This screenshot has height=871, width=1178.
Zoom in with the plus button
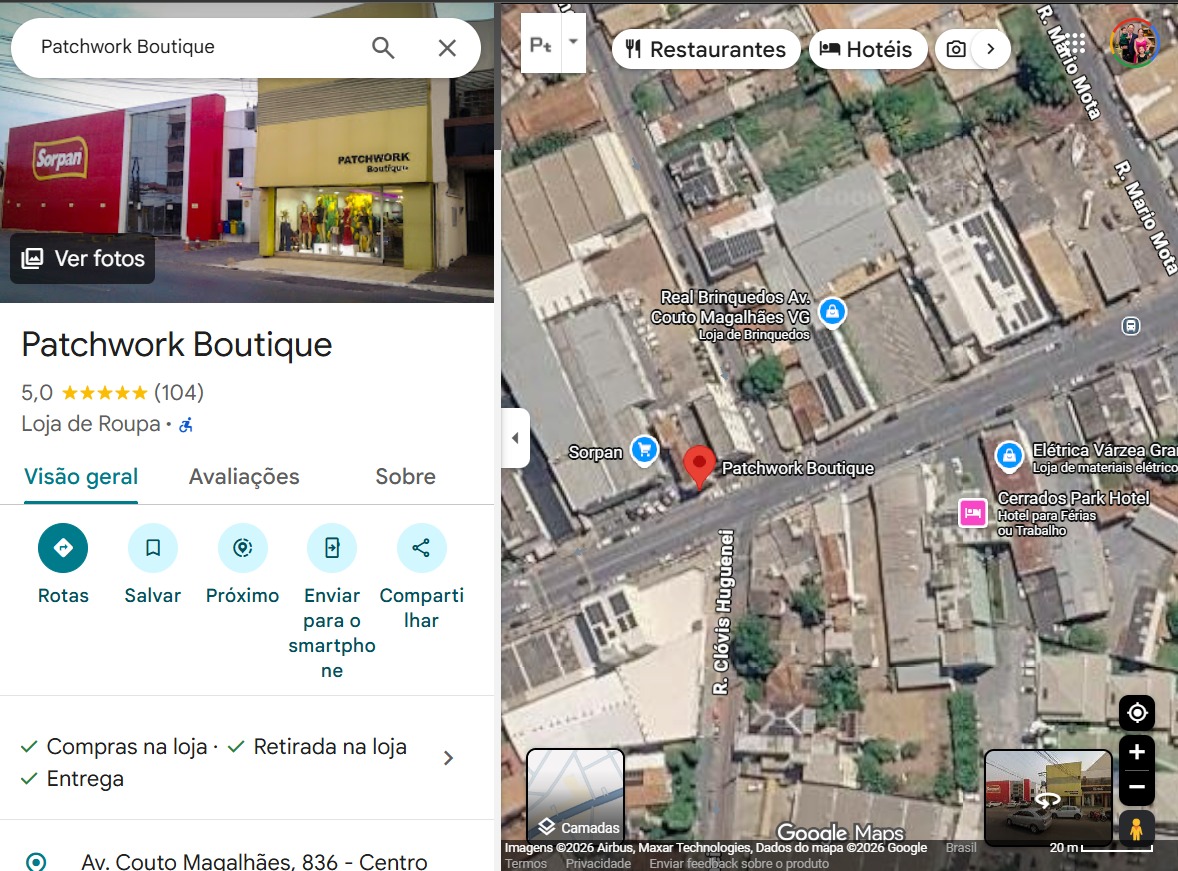(1137, 752)
